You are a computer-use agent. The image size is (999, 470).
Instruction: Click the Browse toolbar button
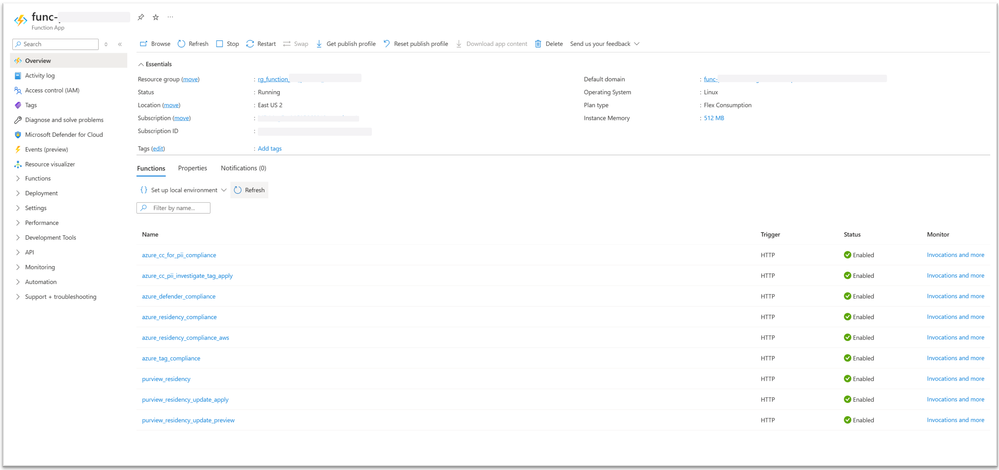(x=155, y=44)
